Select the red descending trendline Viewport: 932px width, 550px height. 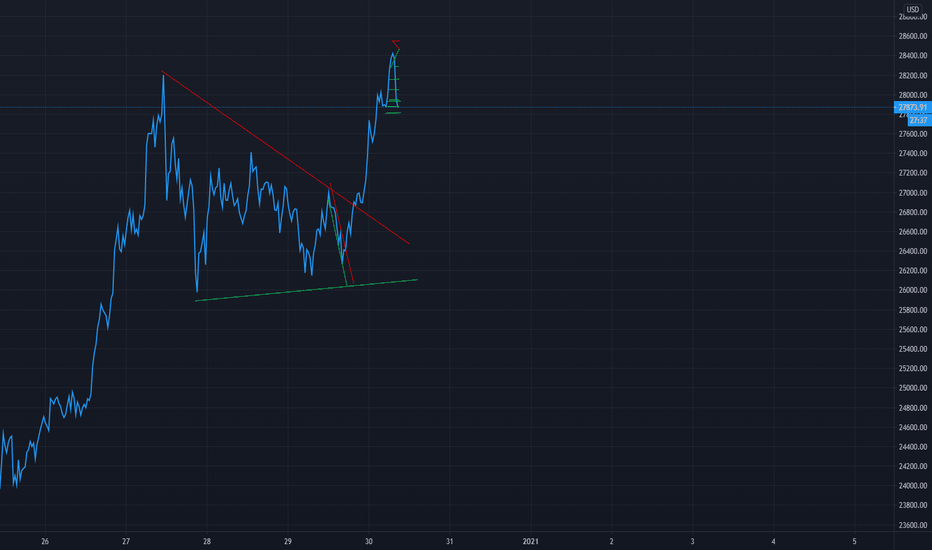click(x=285, y=158)
